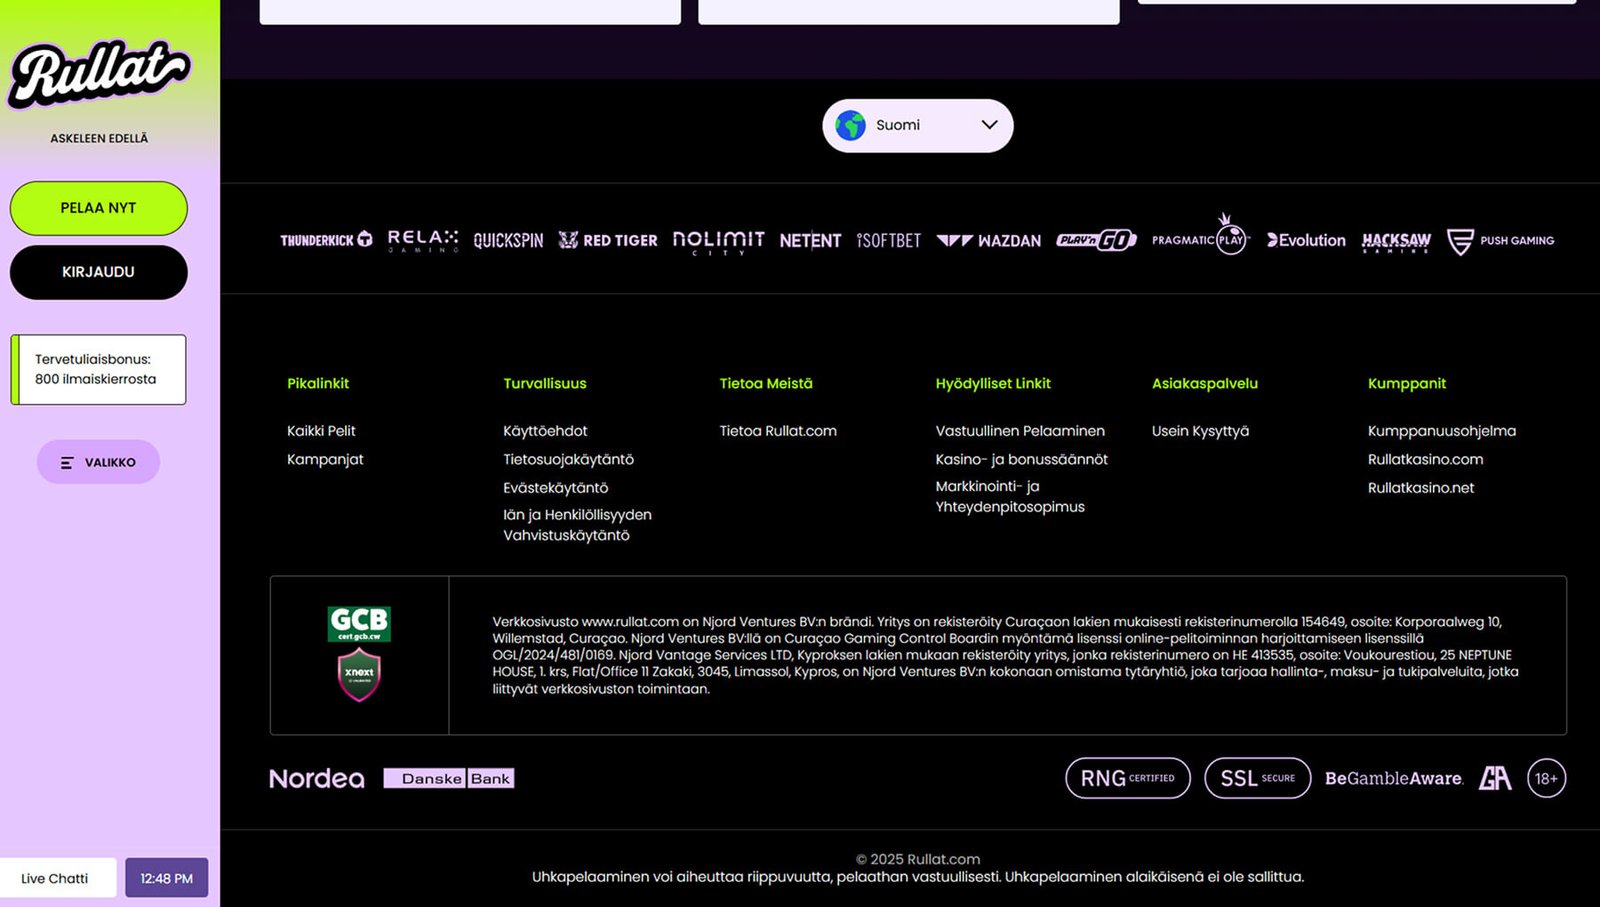Click the Rullat logo in sidebar

pos(98,74)
